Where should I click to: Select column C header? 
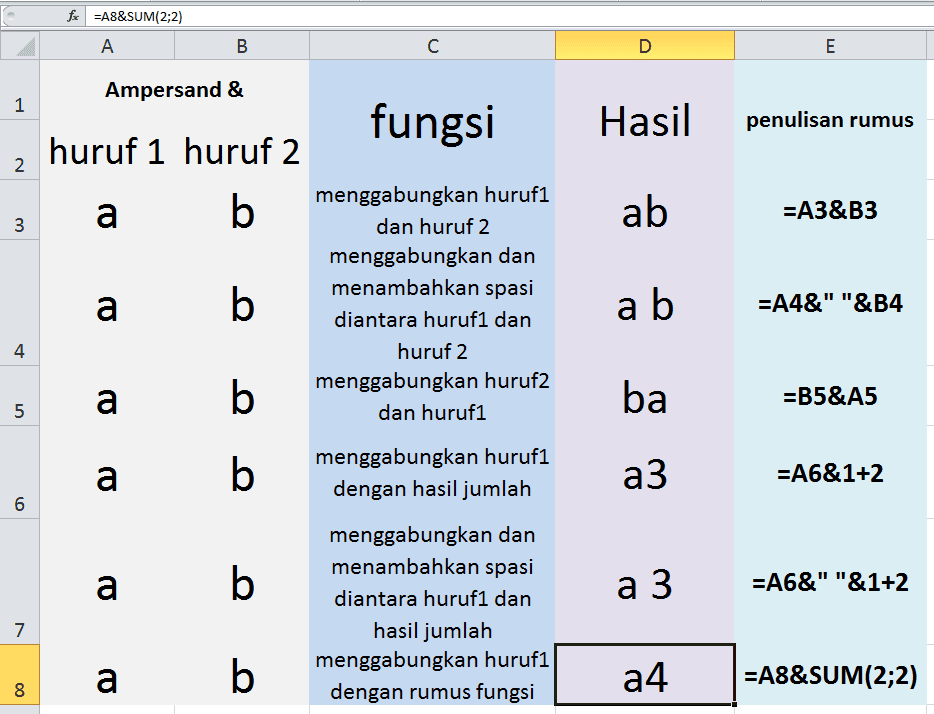(x=432, y=46)
